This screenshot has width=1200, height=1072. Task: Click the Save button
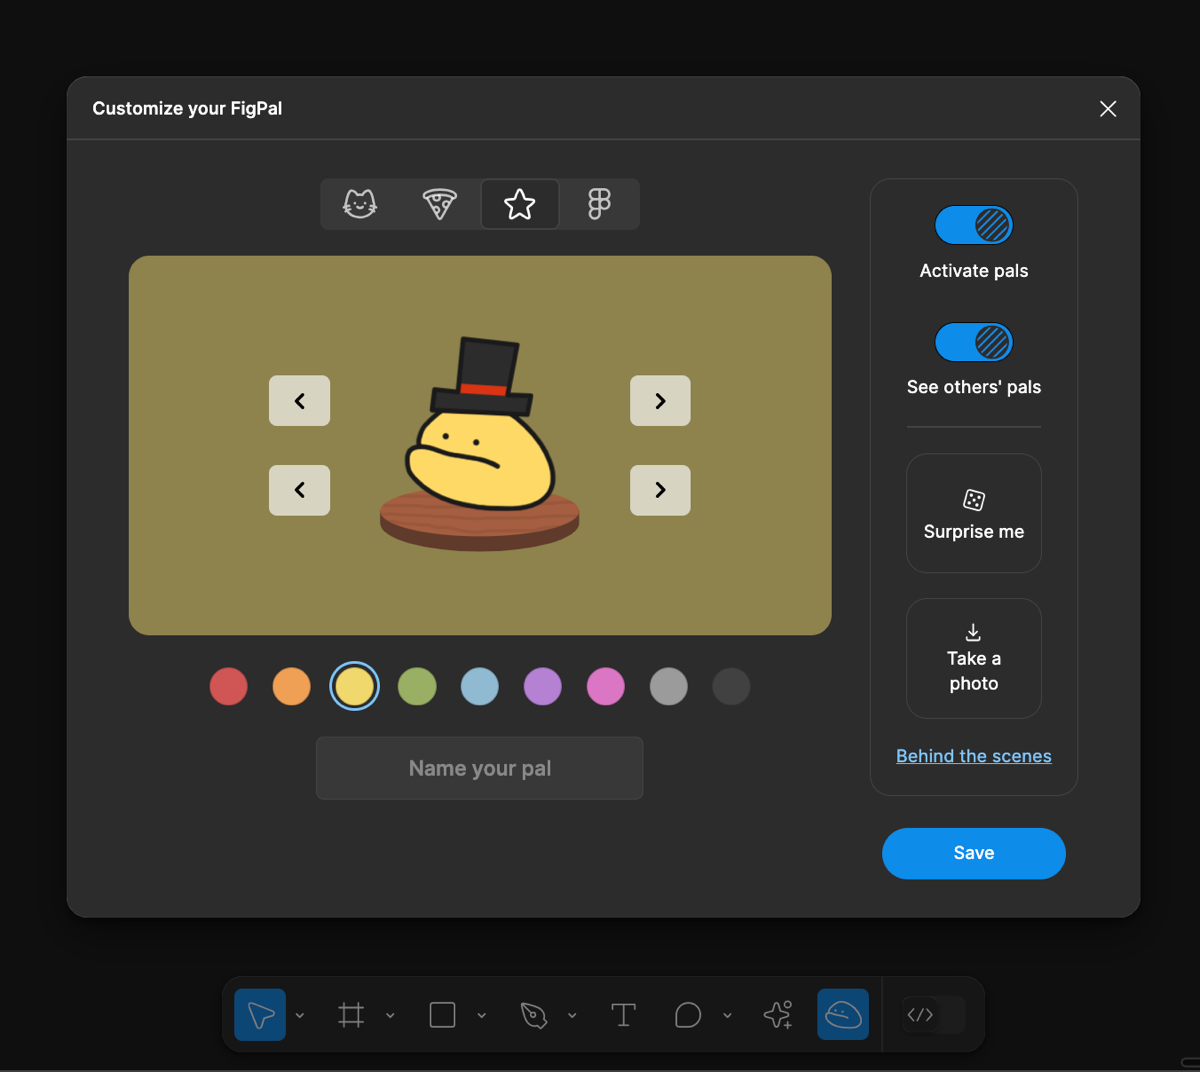coord(973,853)
